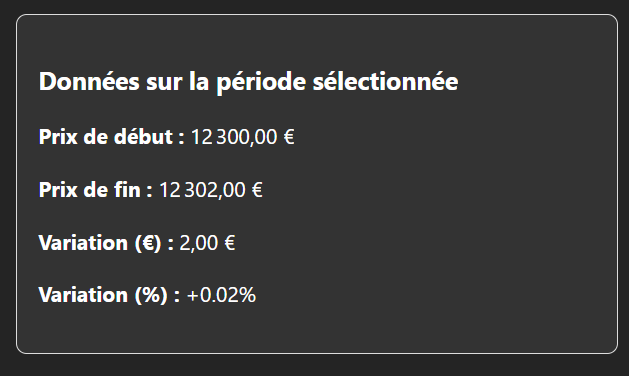Click the euro sign after 12 300,00
629x376 pixels.
pos(289,137)
